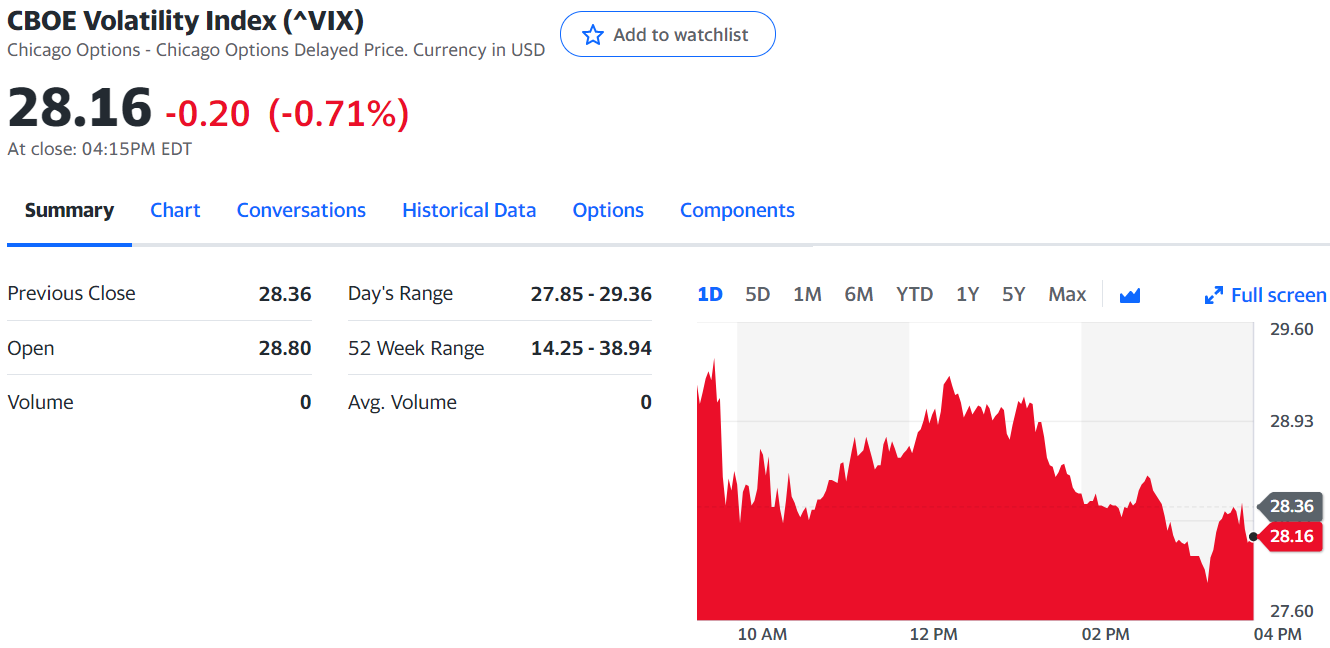Click the 10 AM time axis label
This screenshot has height=648, width=1330.
pos(762,634)
